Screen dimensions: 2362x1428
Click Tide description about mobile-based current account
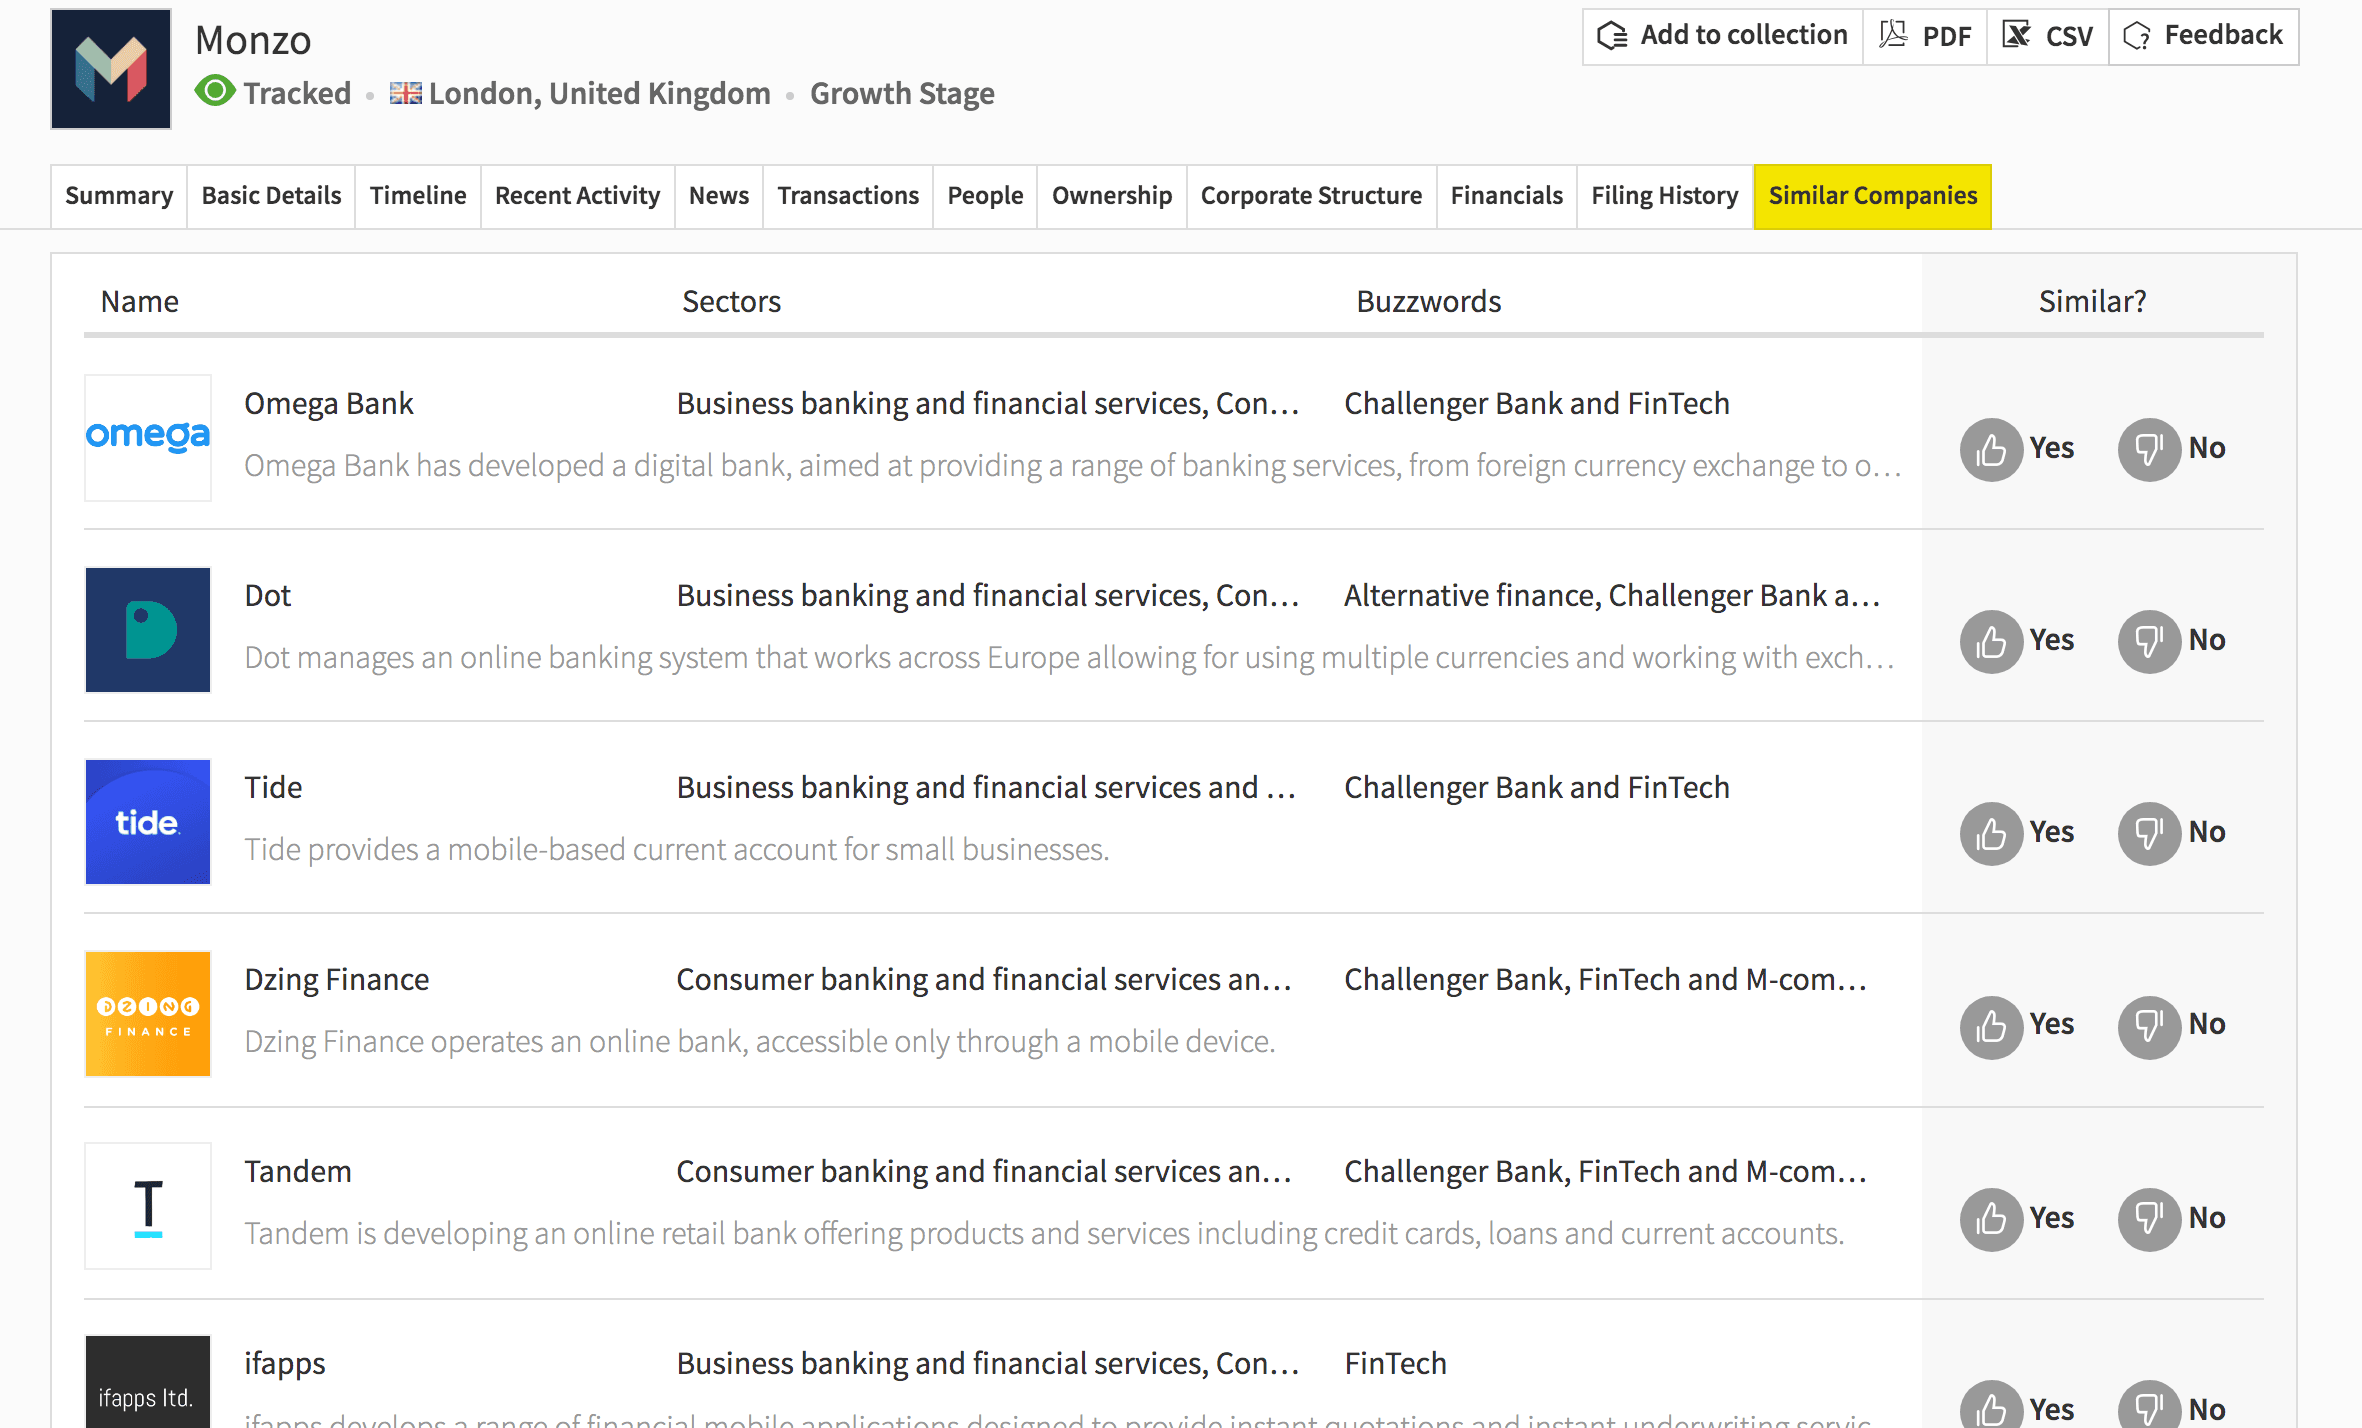pyautogui.click(x=677, y=849)
